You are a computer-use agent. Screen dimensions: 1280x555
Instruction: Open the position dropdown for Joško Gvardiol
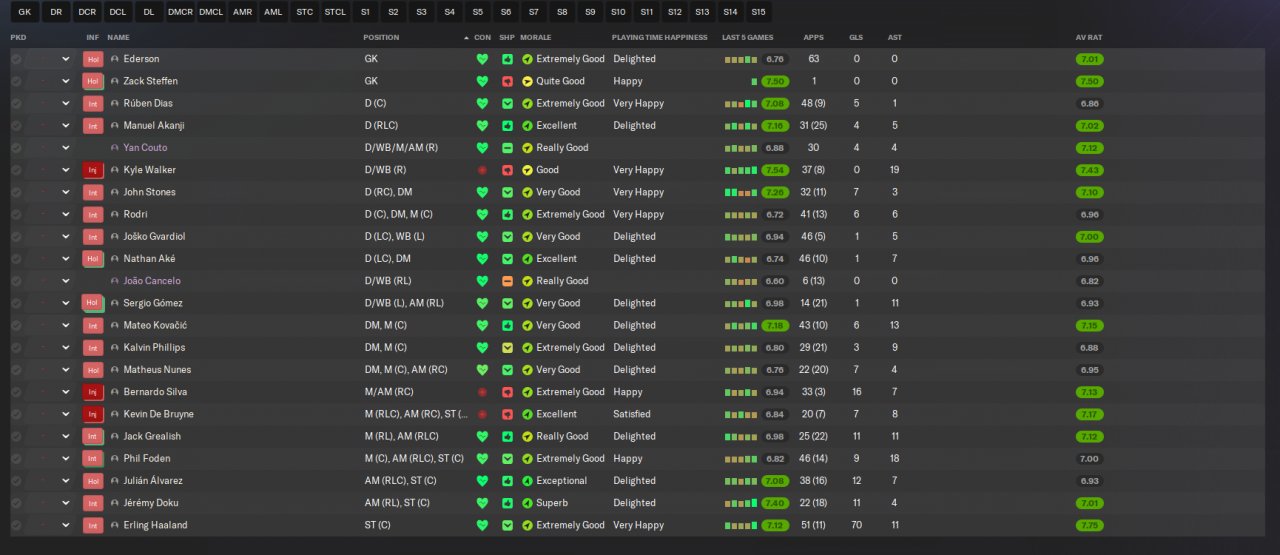click(x=66, y=237)
